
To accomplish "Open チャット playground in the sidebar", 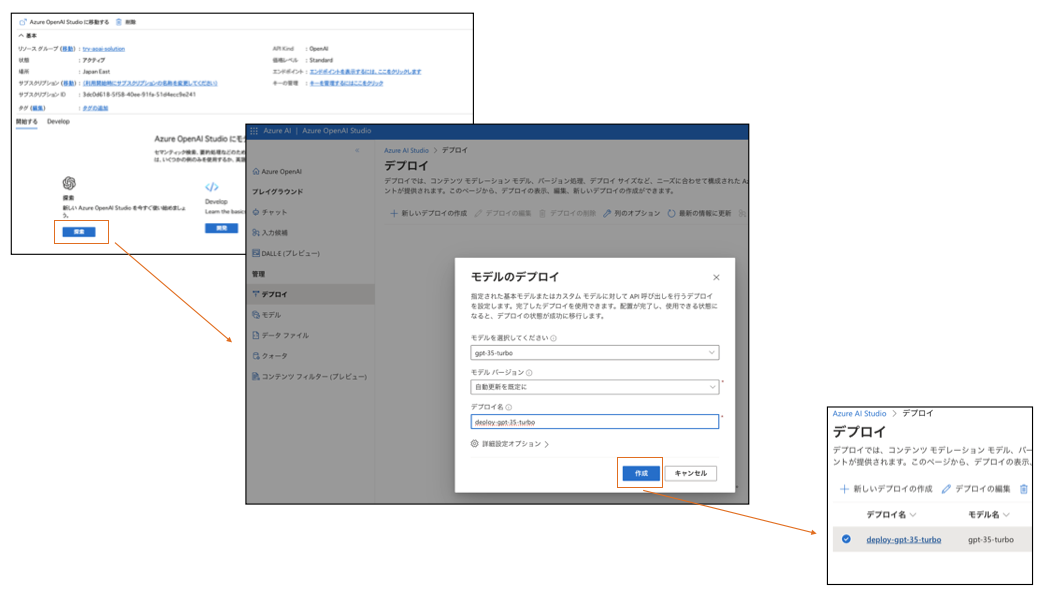I will point(270,212).
